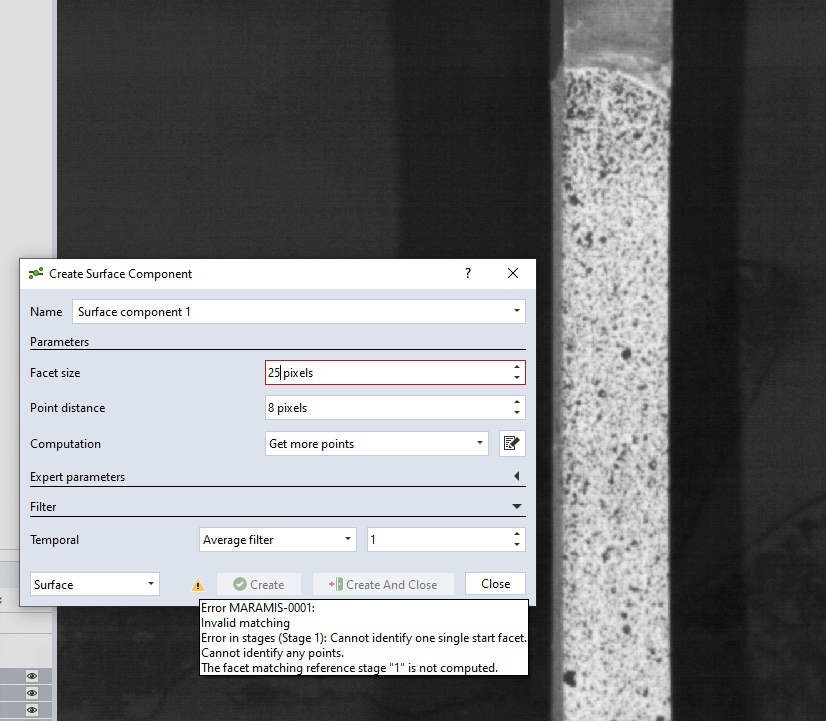Toggle the topmost eye visibility icon
The height and width of the screenshot is (721, 826).
click(x=32, y=676)
